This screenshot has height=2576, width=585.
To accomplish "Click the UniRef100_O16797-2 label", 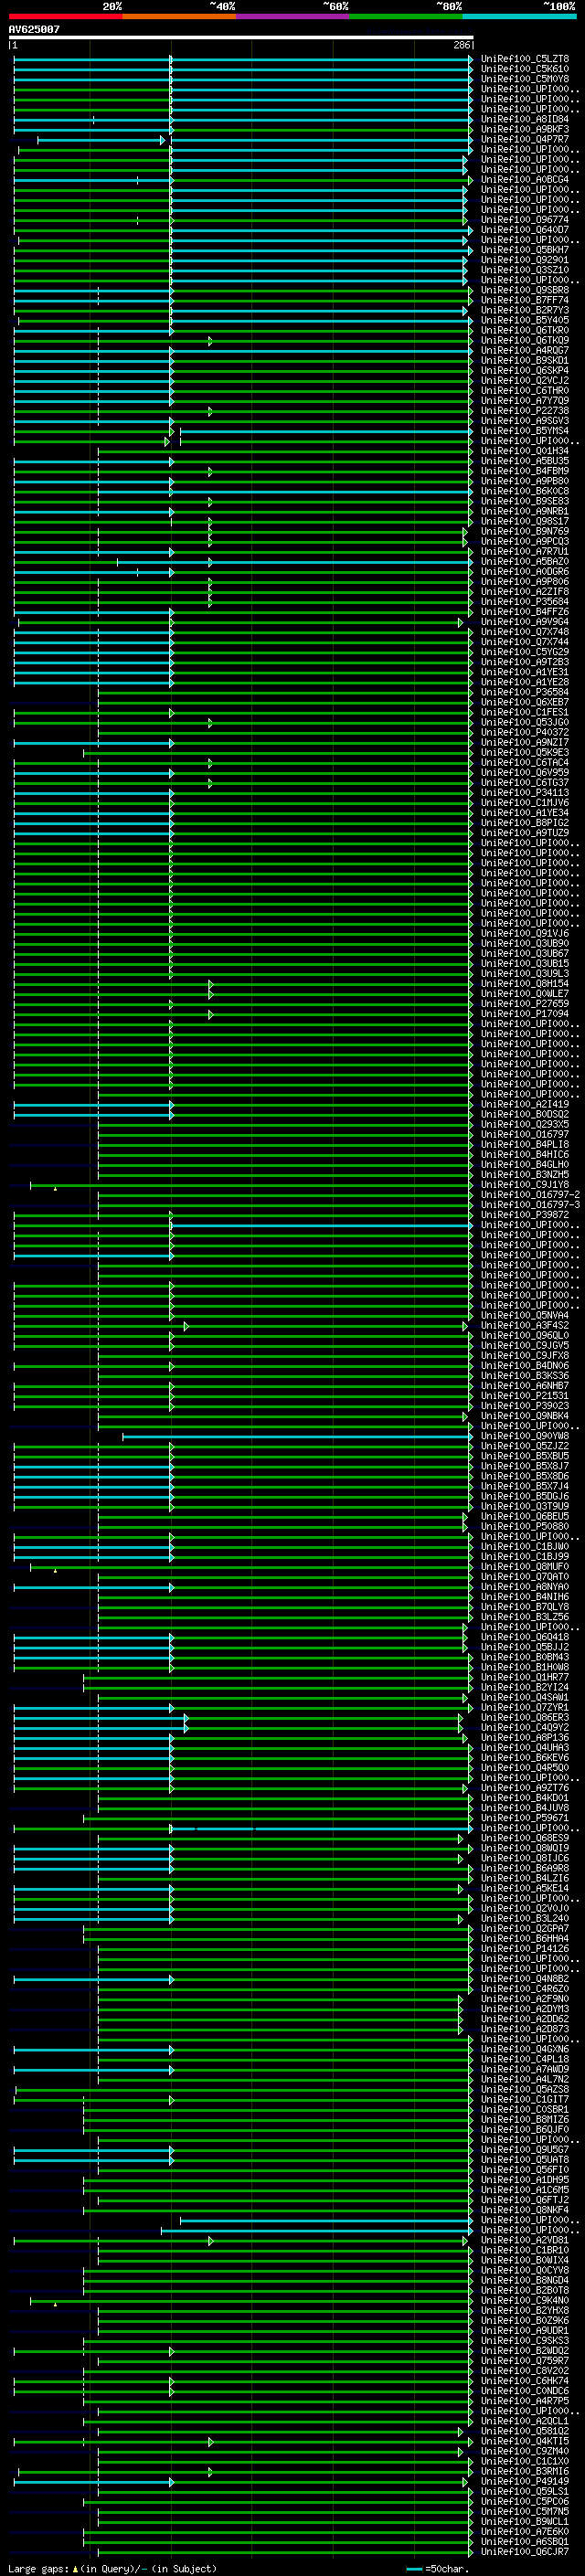I will (x=530, y=1194).
